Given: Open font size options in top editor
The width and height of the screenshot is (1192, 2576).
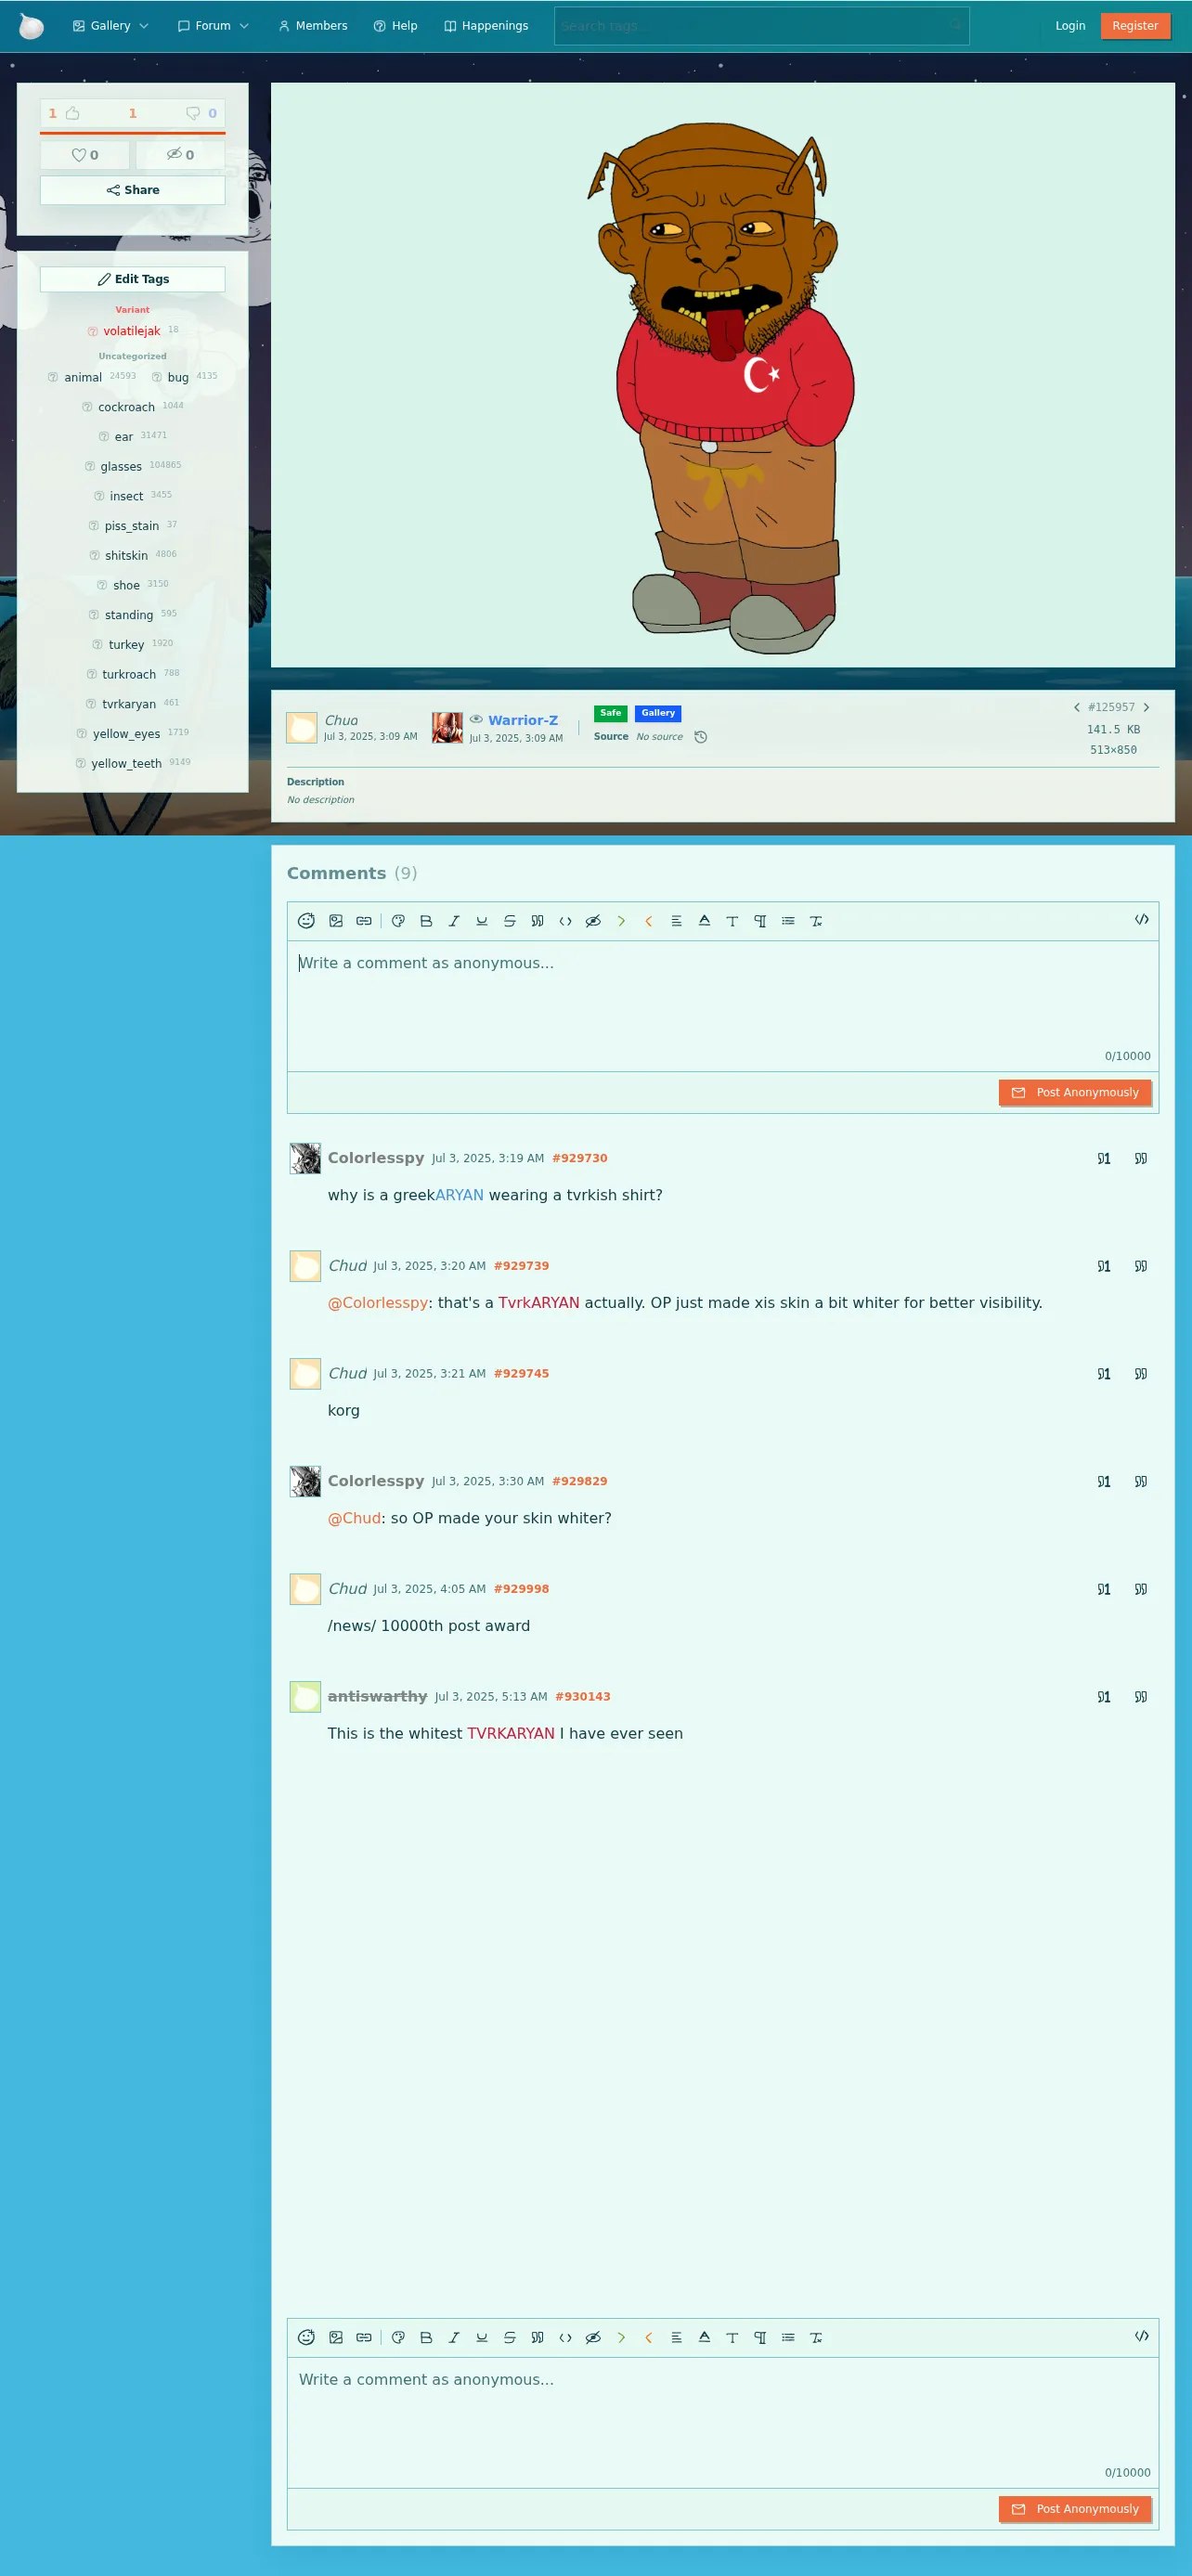Looking at the screenshot, I should click(x=732, y=921).
